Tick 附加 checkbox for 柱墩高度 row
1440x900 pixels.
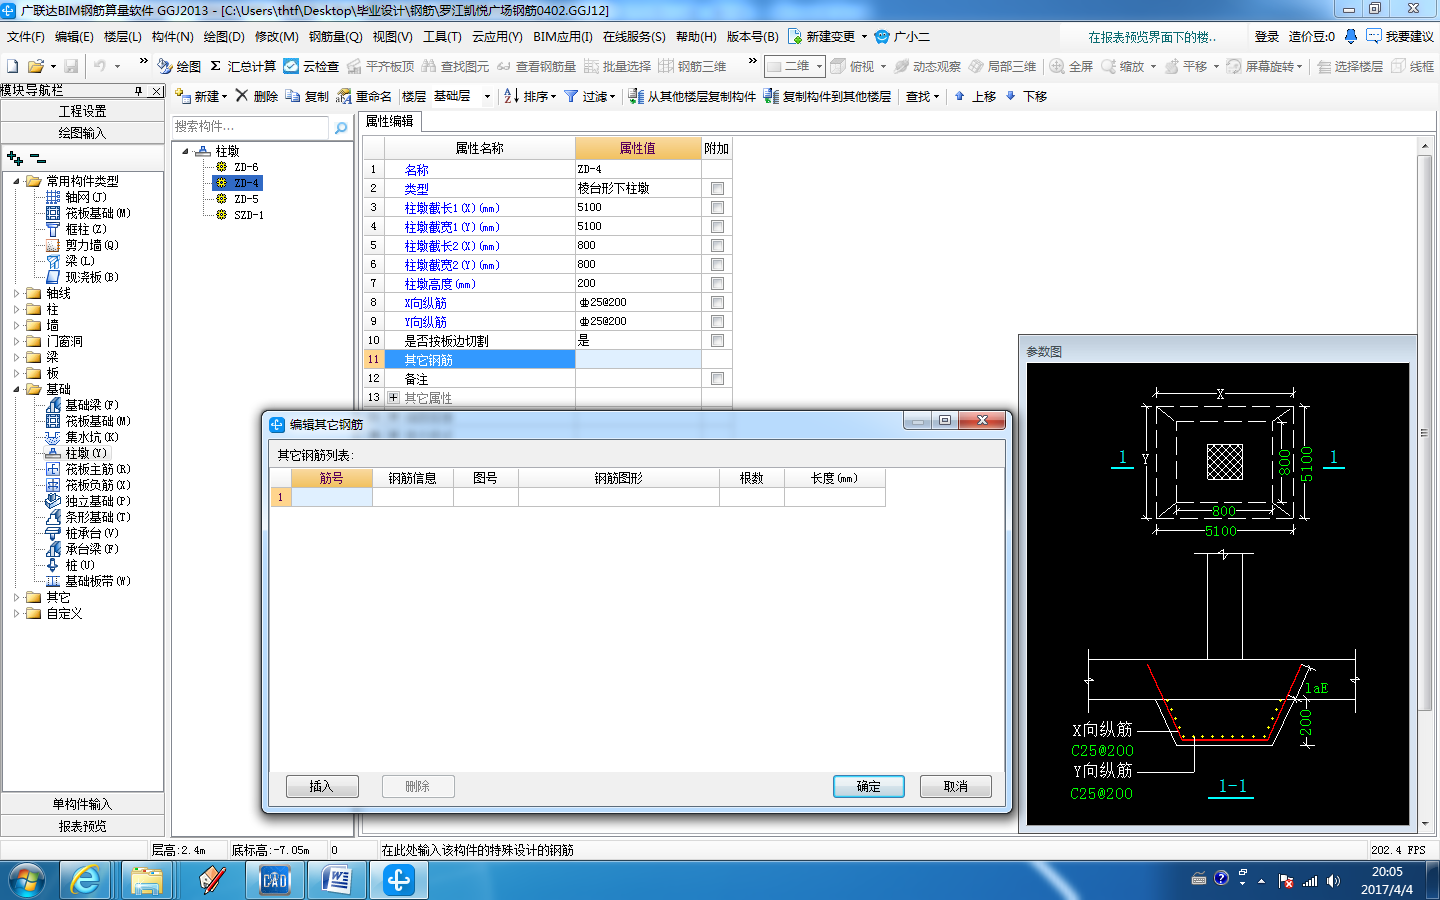tap(717, 283)
